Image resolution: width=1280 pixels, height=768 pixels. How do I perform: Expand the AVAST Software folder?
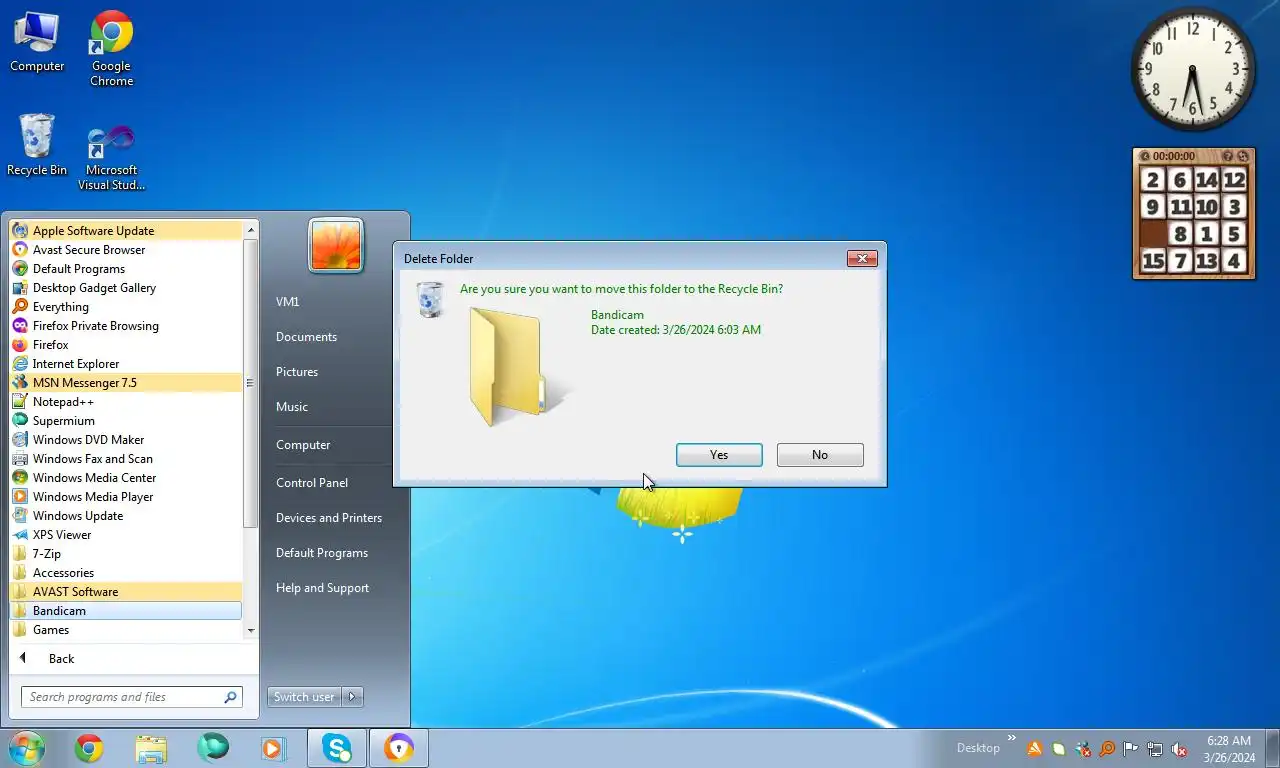tap(126, 592)
